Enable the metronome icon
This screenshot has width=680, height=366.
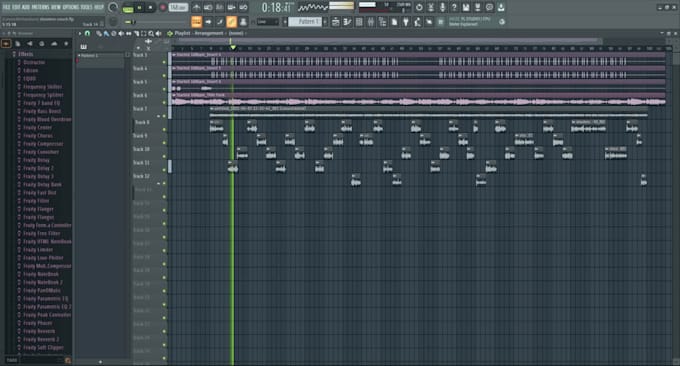pyautogui.click(x=196, y=7)
